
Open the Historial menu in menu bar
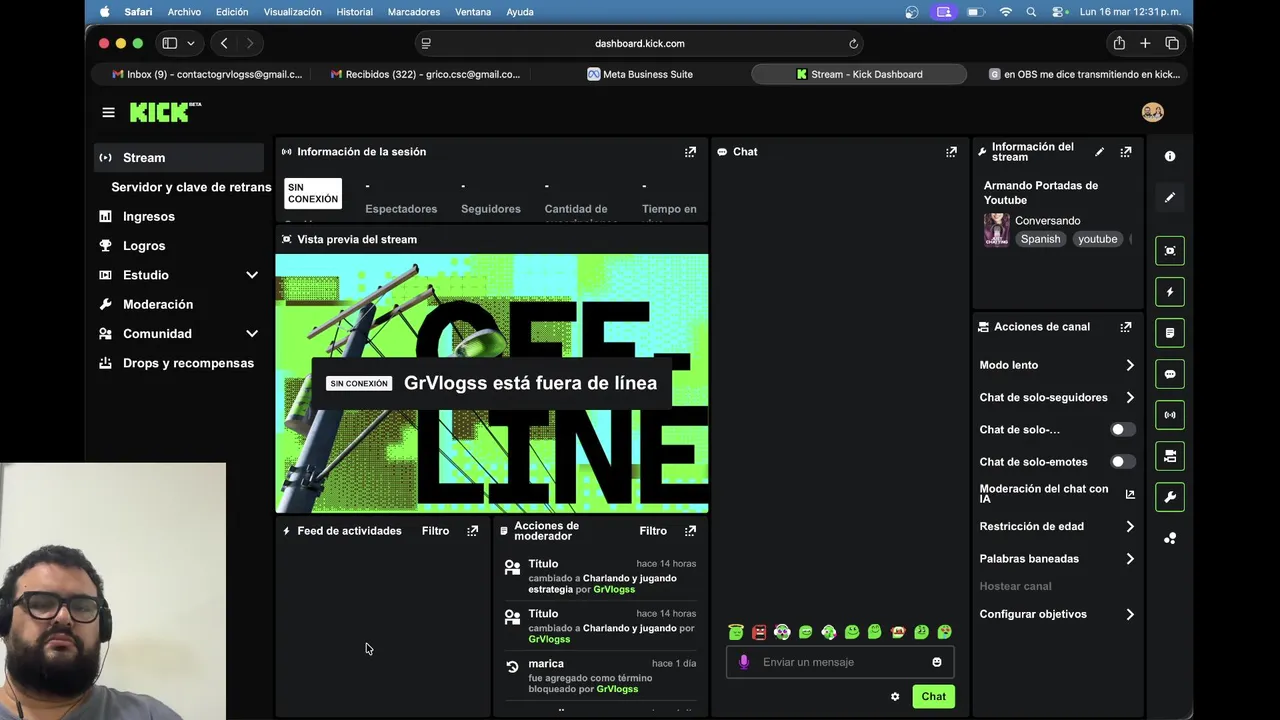(354, 12)
